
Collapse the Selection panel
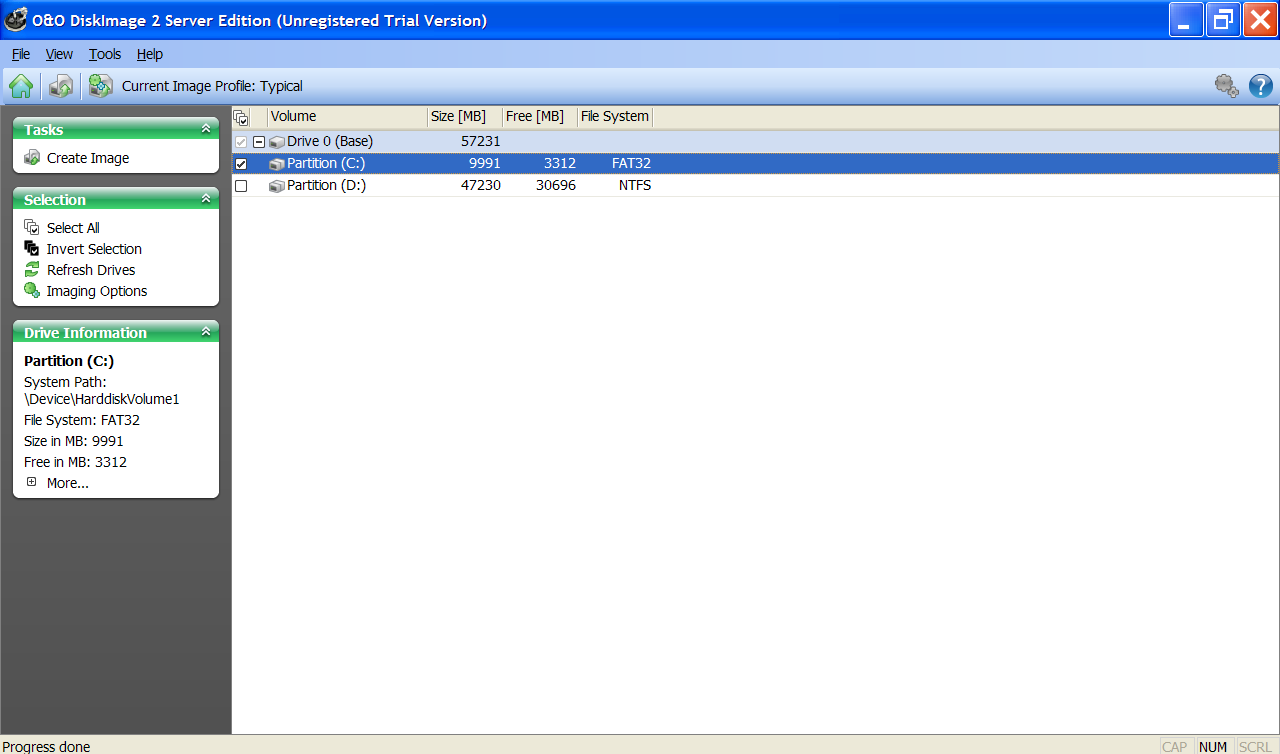pyautogui.click(x=206, y=199)
